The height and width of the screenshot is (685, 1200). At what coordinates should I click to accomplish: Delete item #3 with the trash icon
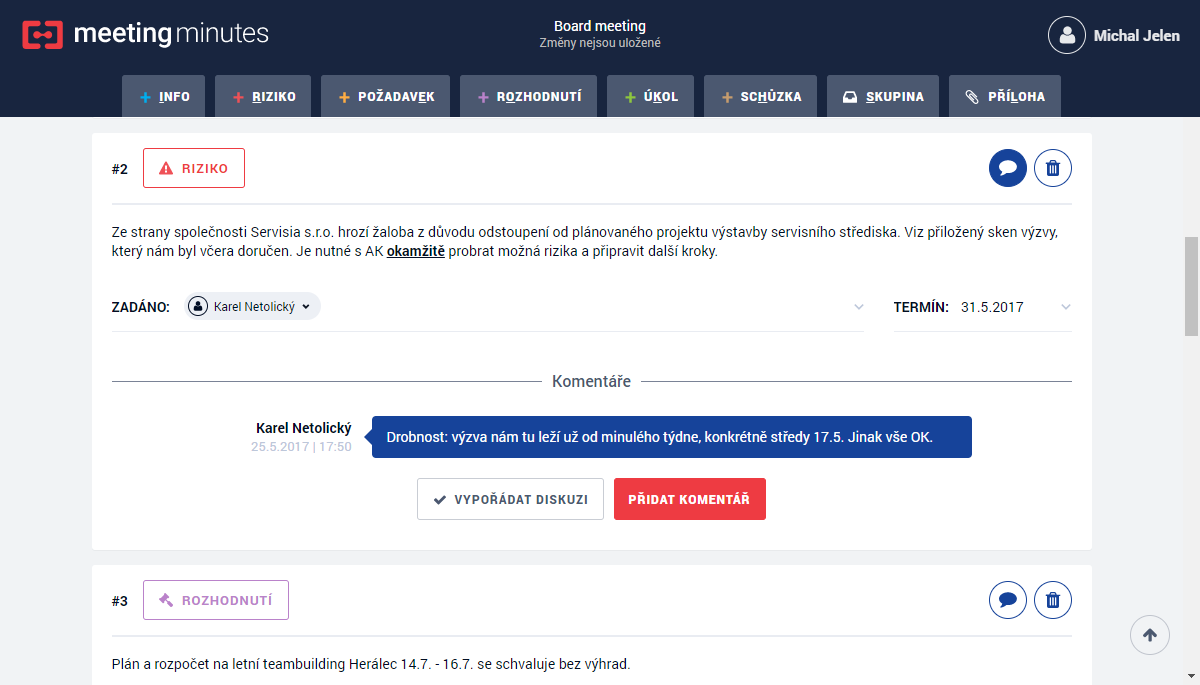click(1053, 600)
